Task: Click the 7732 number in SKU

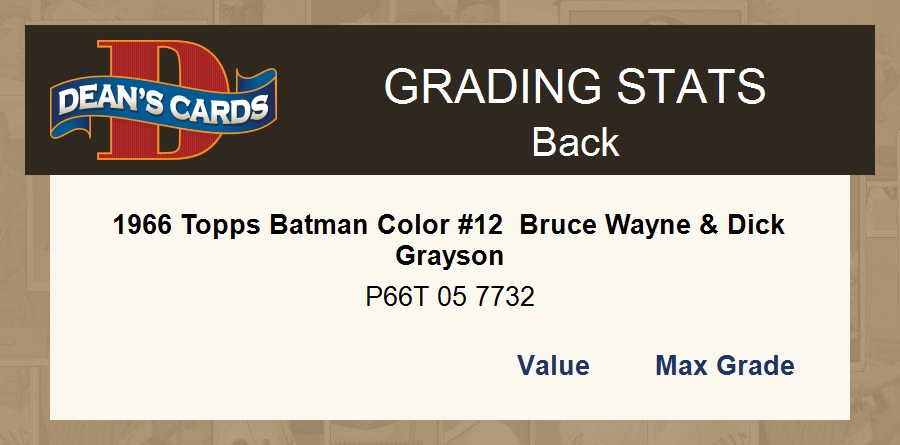Action: pos(506,297)
